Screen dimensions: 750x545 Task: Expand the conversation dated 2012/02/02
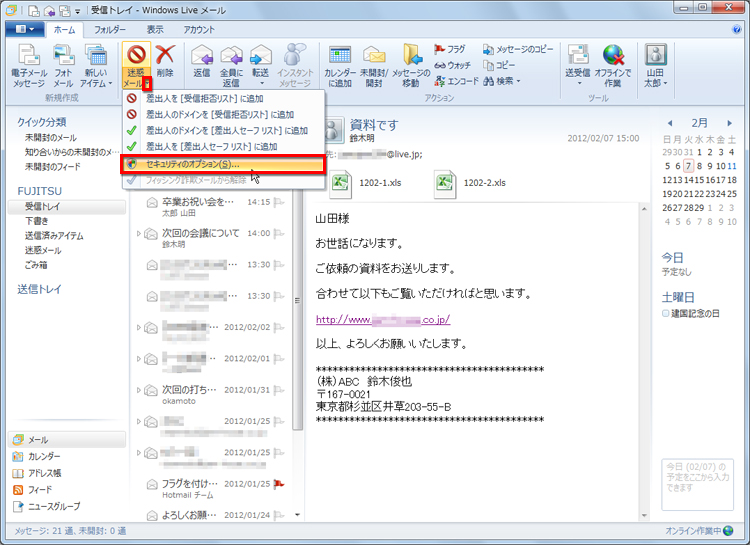[139, 327]
